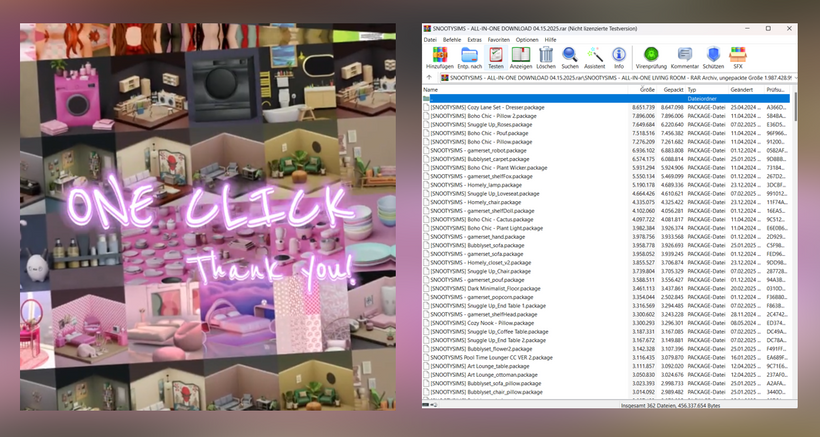
Task: Run the Testen archive check
Action: (494, 55)
